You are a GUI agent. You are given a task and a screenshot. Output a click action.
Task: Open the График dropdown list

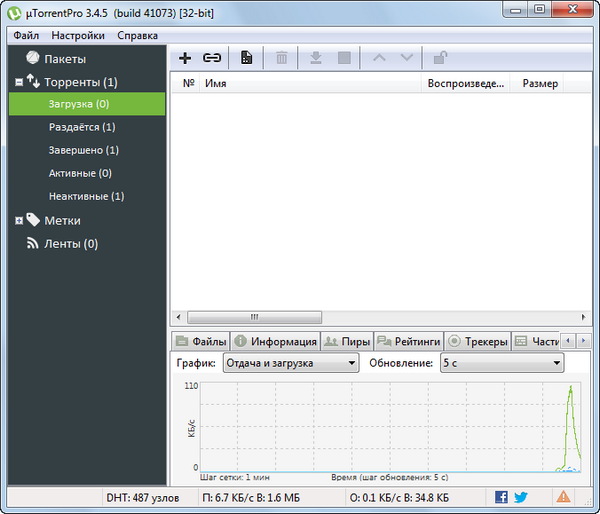290,363
